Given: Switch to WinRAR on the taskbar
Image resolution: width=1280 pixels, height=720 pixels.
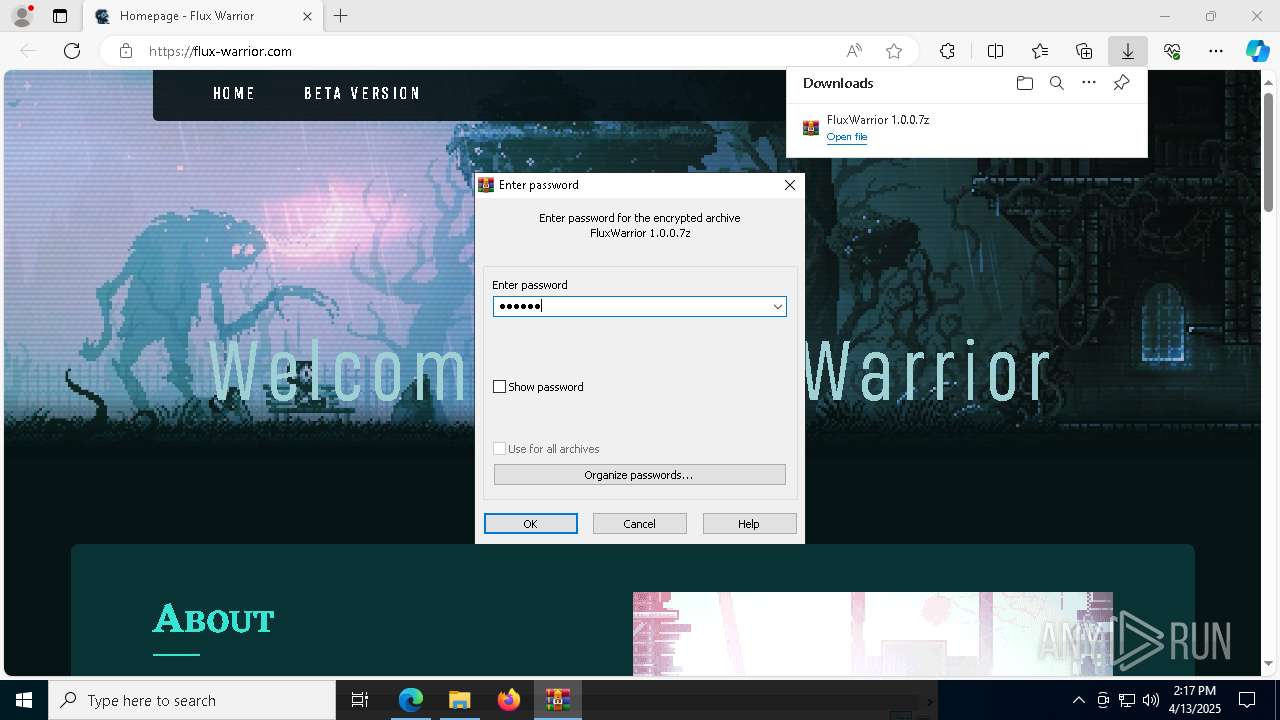Looking at the screenshot, I should pyautogui.click(x=557, y=700).
